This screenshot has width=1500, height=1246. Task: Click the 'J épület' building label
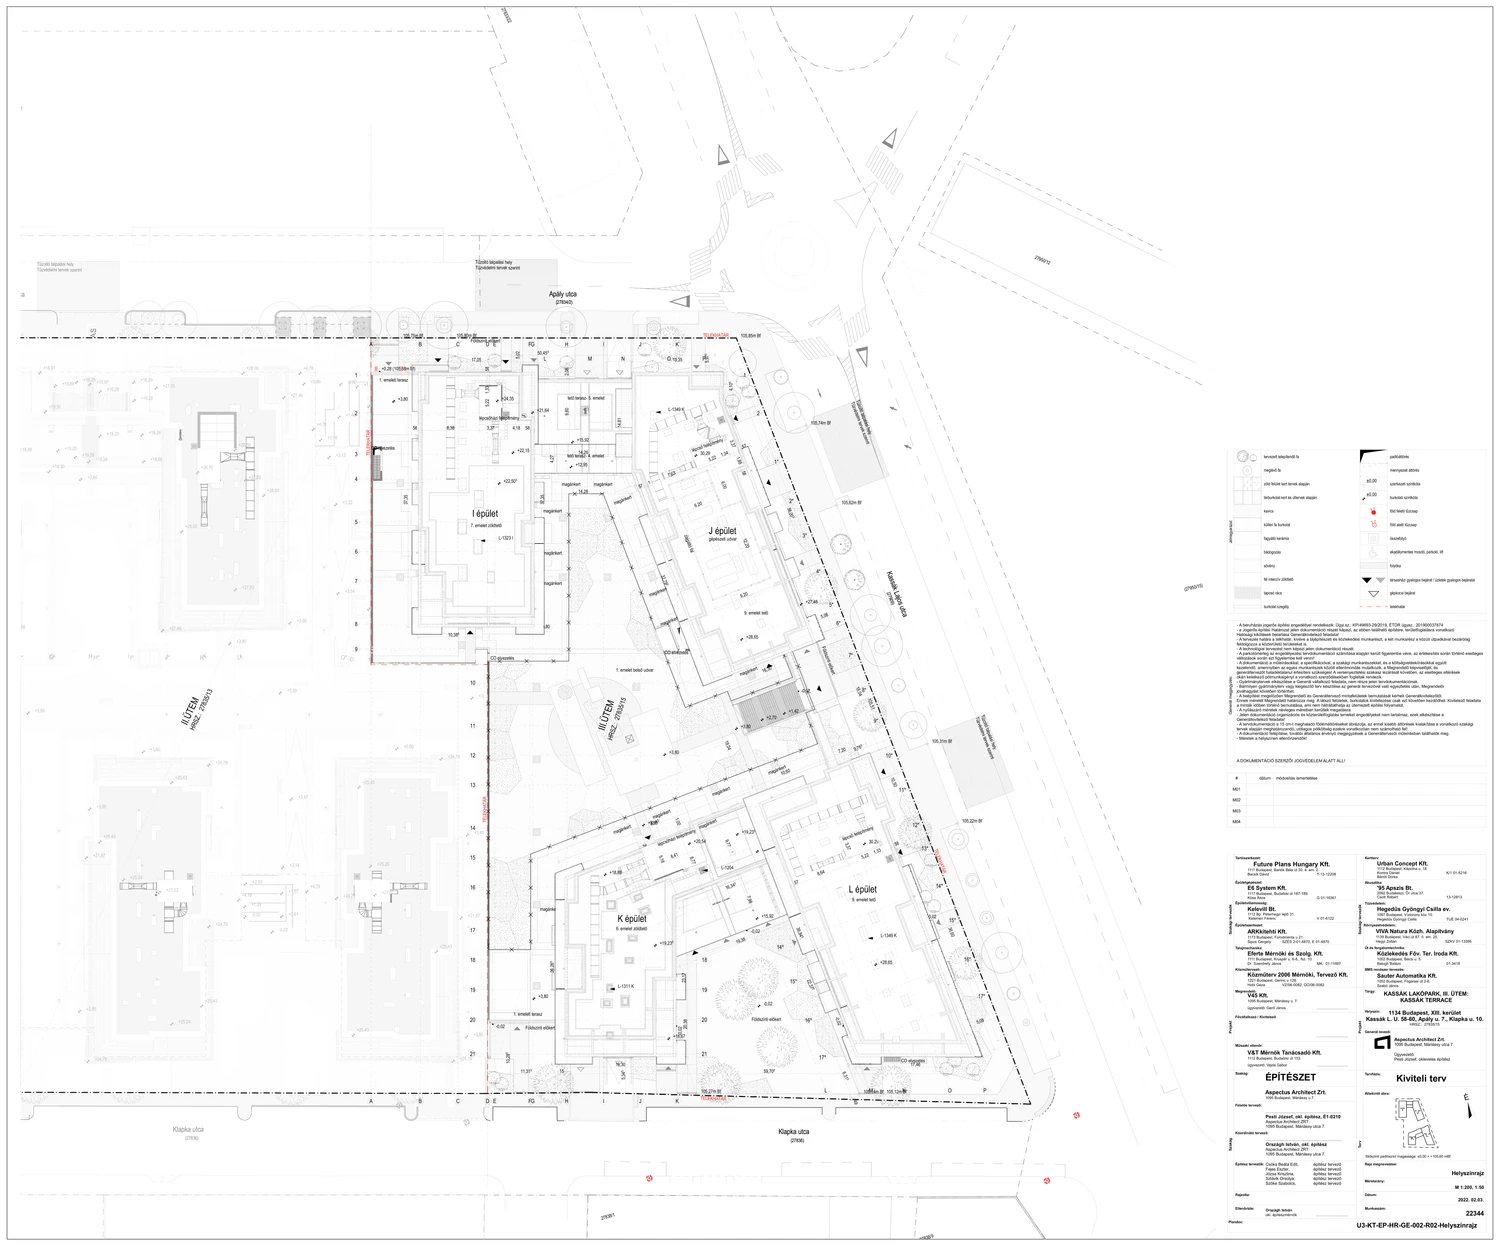pos(722,531)
